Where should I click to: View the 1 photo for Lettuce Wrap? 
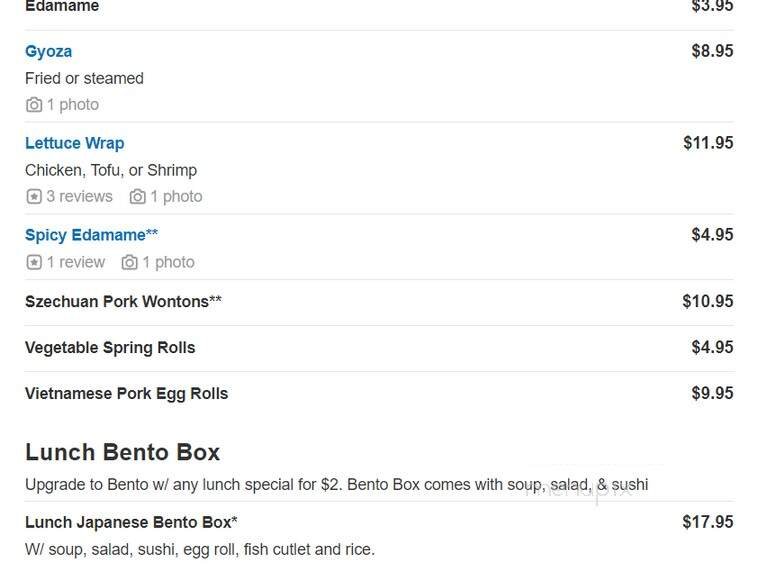tap(176, 197)
